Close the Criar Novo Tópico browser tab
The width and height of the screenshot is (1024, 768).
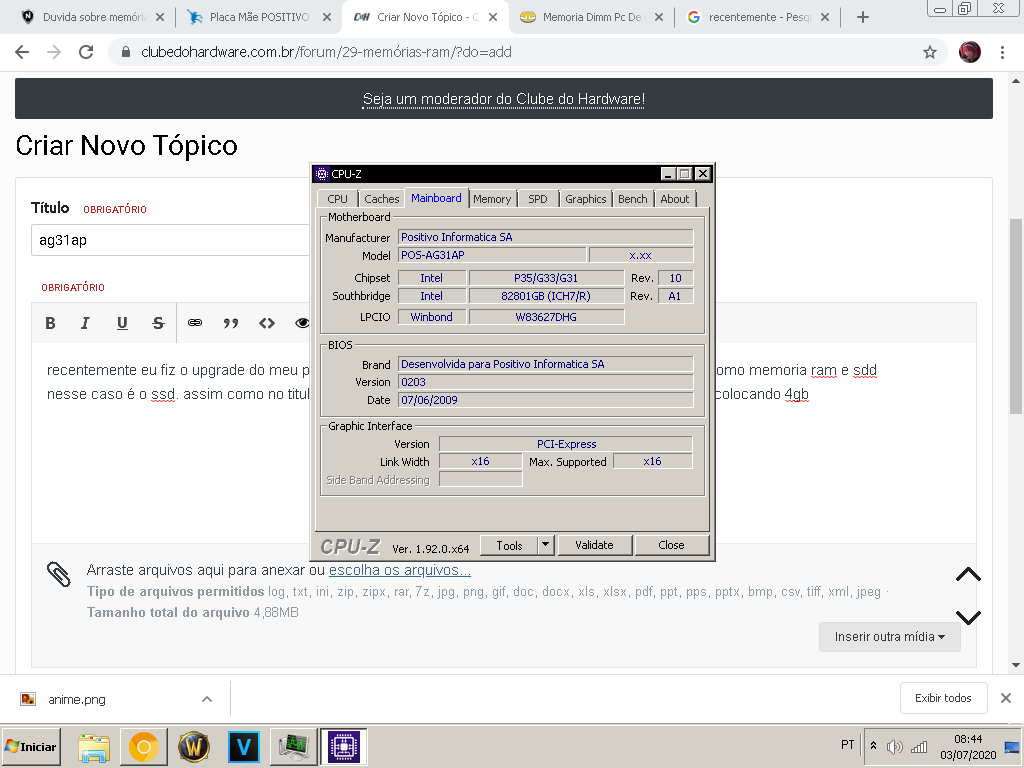click(x=493, y=17)
